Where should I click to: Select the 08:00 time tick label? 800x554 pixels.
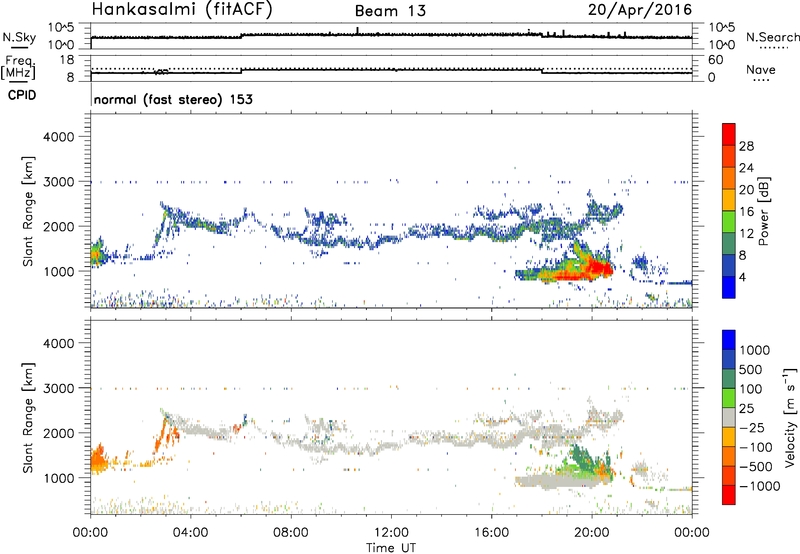click(x=291, y=533)
